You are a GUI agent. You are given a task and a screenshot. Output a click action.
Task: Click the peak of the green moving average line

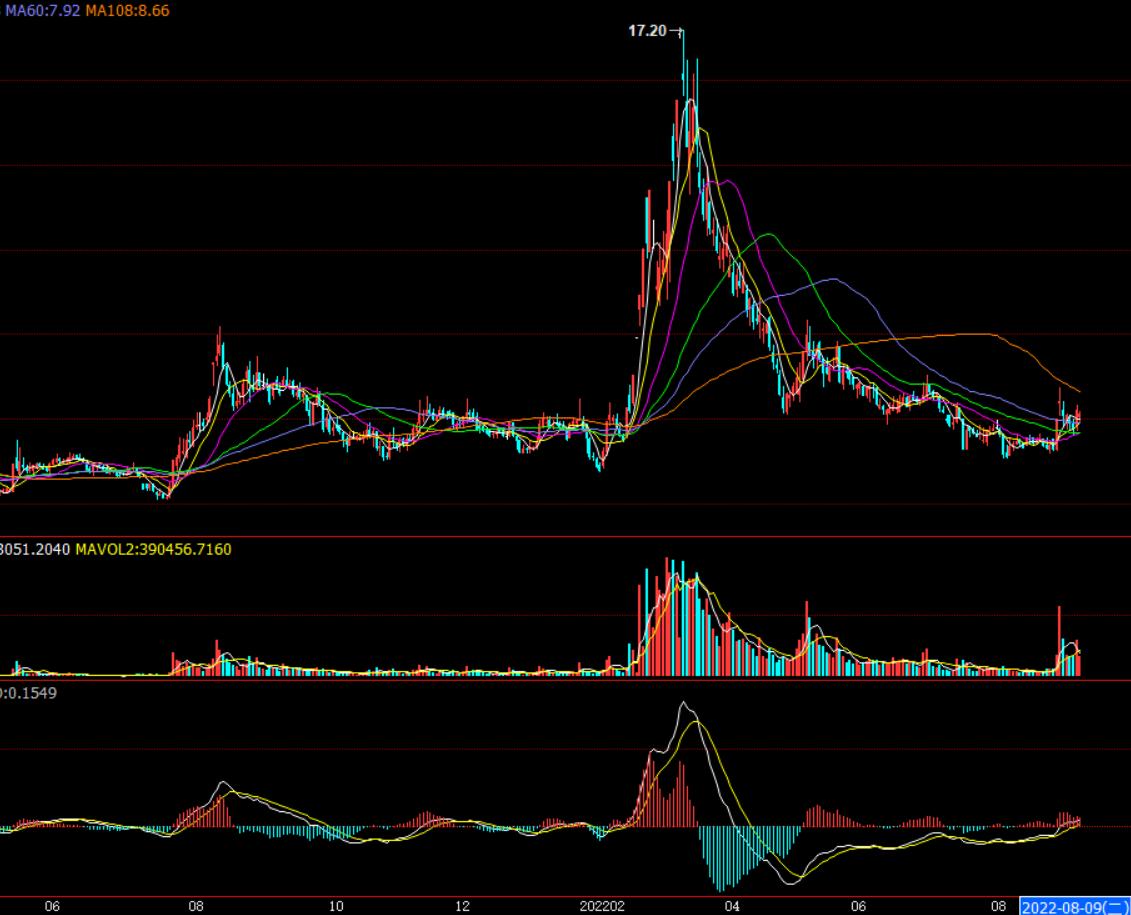pyautogui.click(x=768, y=234)
